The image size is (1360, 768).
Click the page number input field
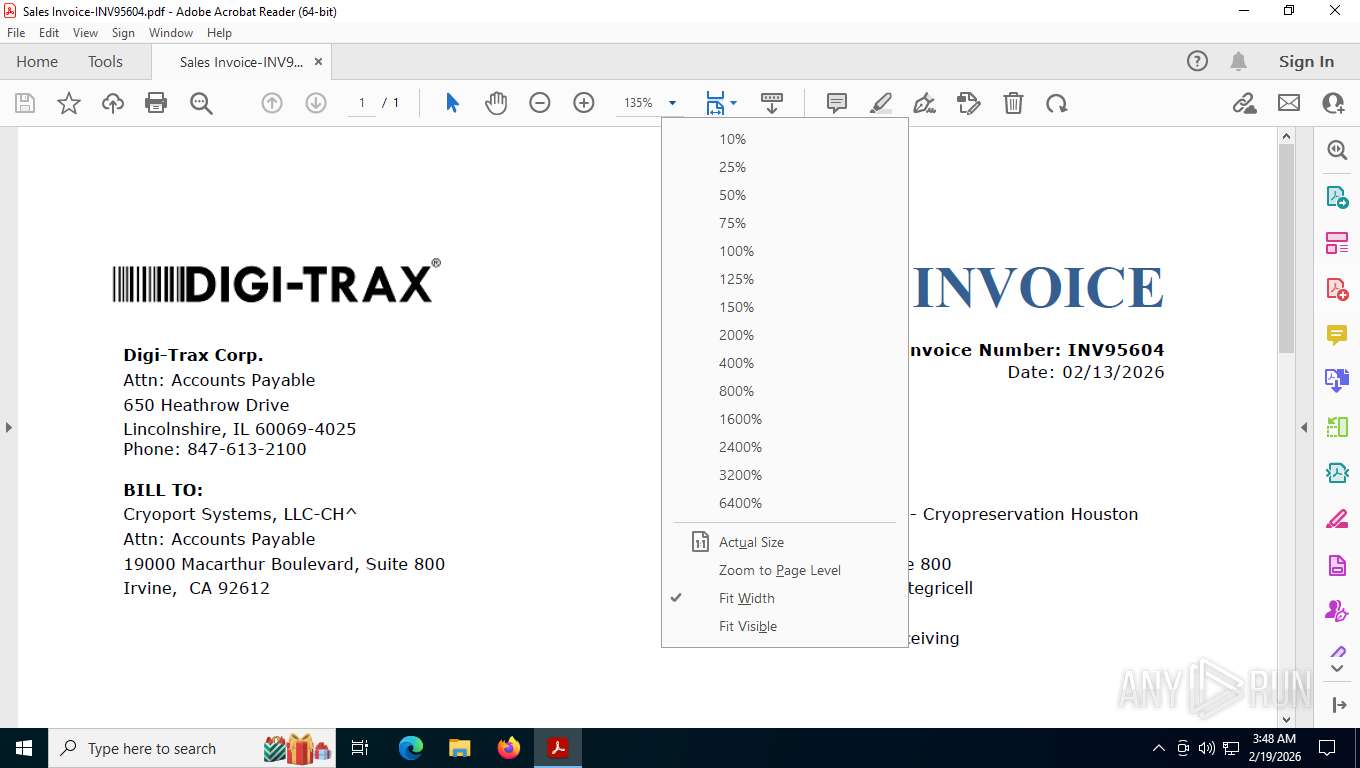tap(362, 103)
